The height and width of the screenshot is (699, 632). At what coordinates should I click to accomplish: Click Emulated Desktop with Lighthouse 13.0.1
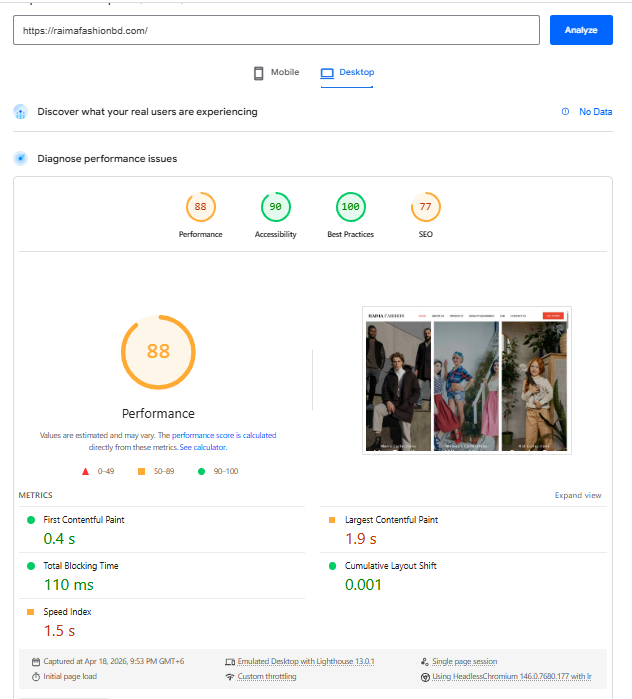point(305,661)
